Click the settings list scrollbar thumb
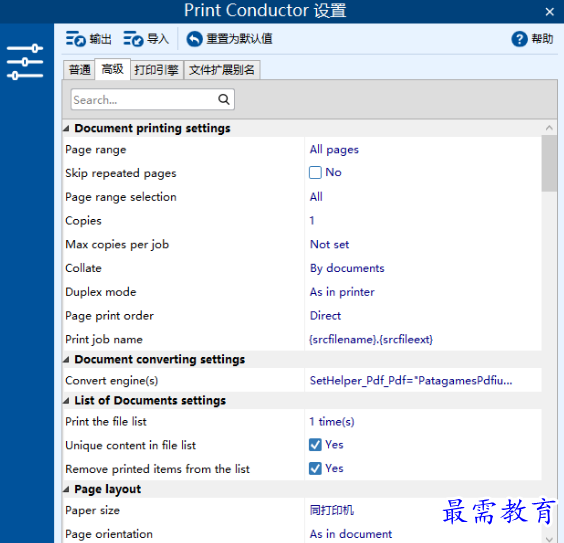 tap(549, 163)
